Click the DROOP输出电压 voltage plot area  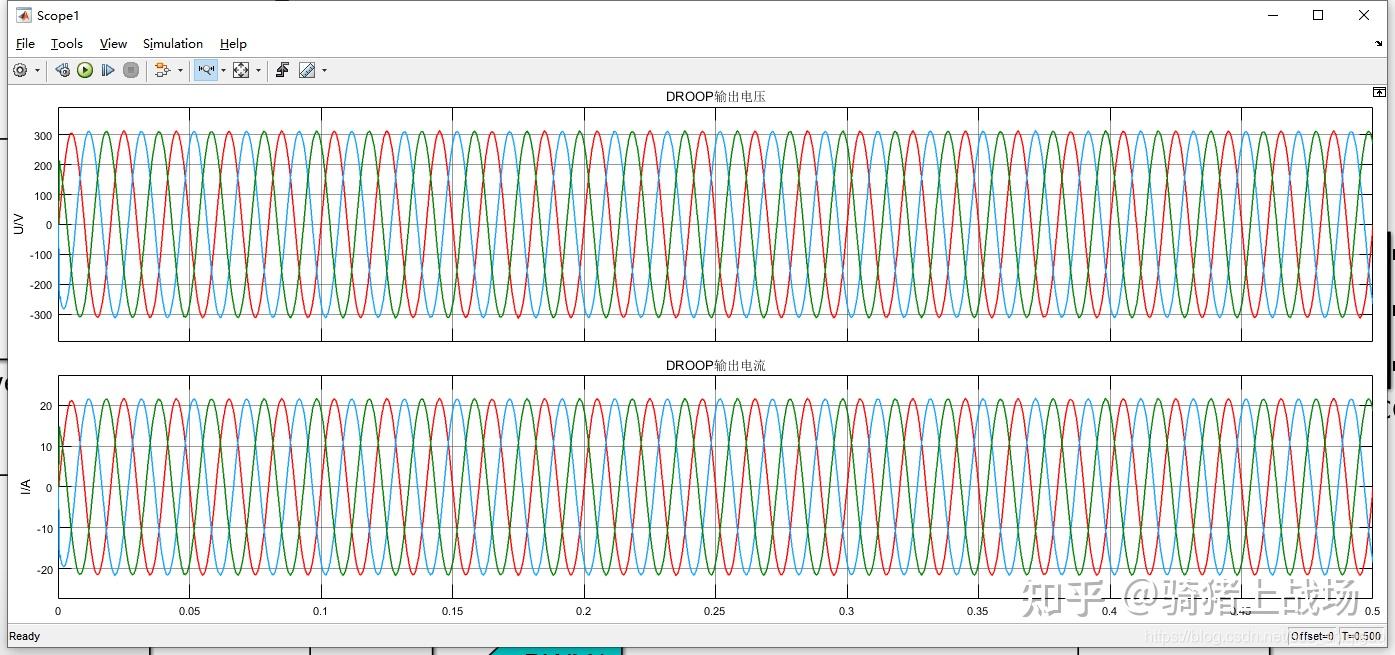(715, 224)
